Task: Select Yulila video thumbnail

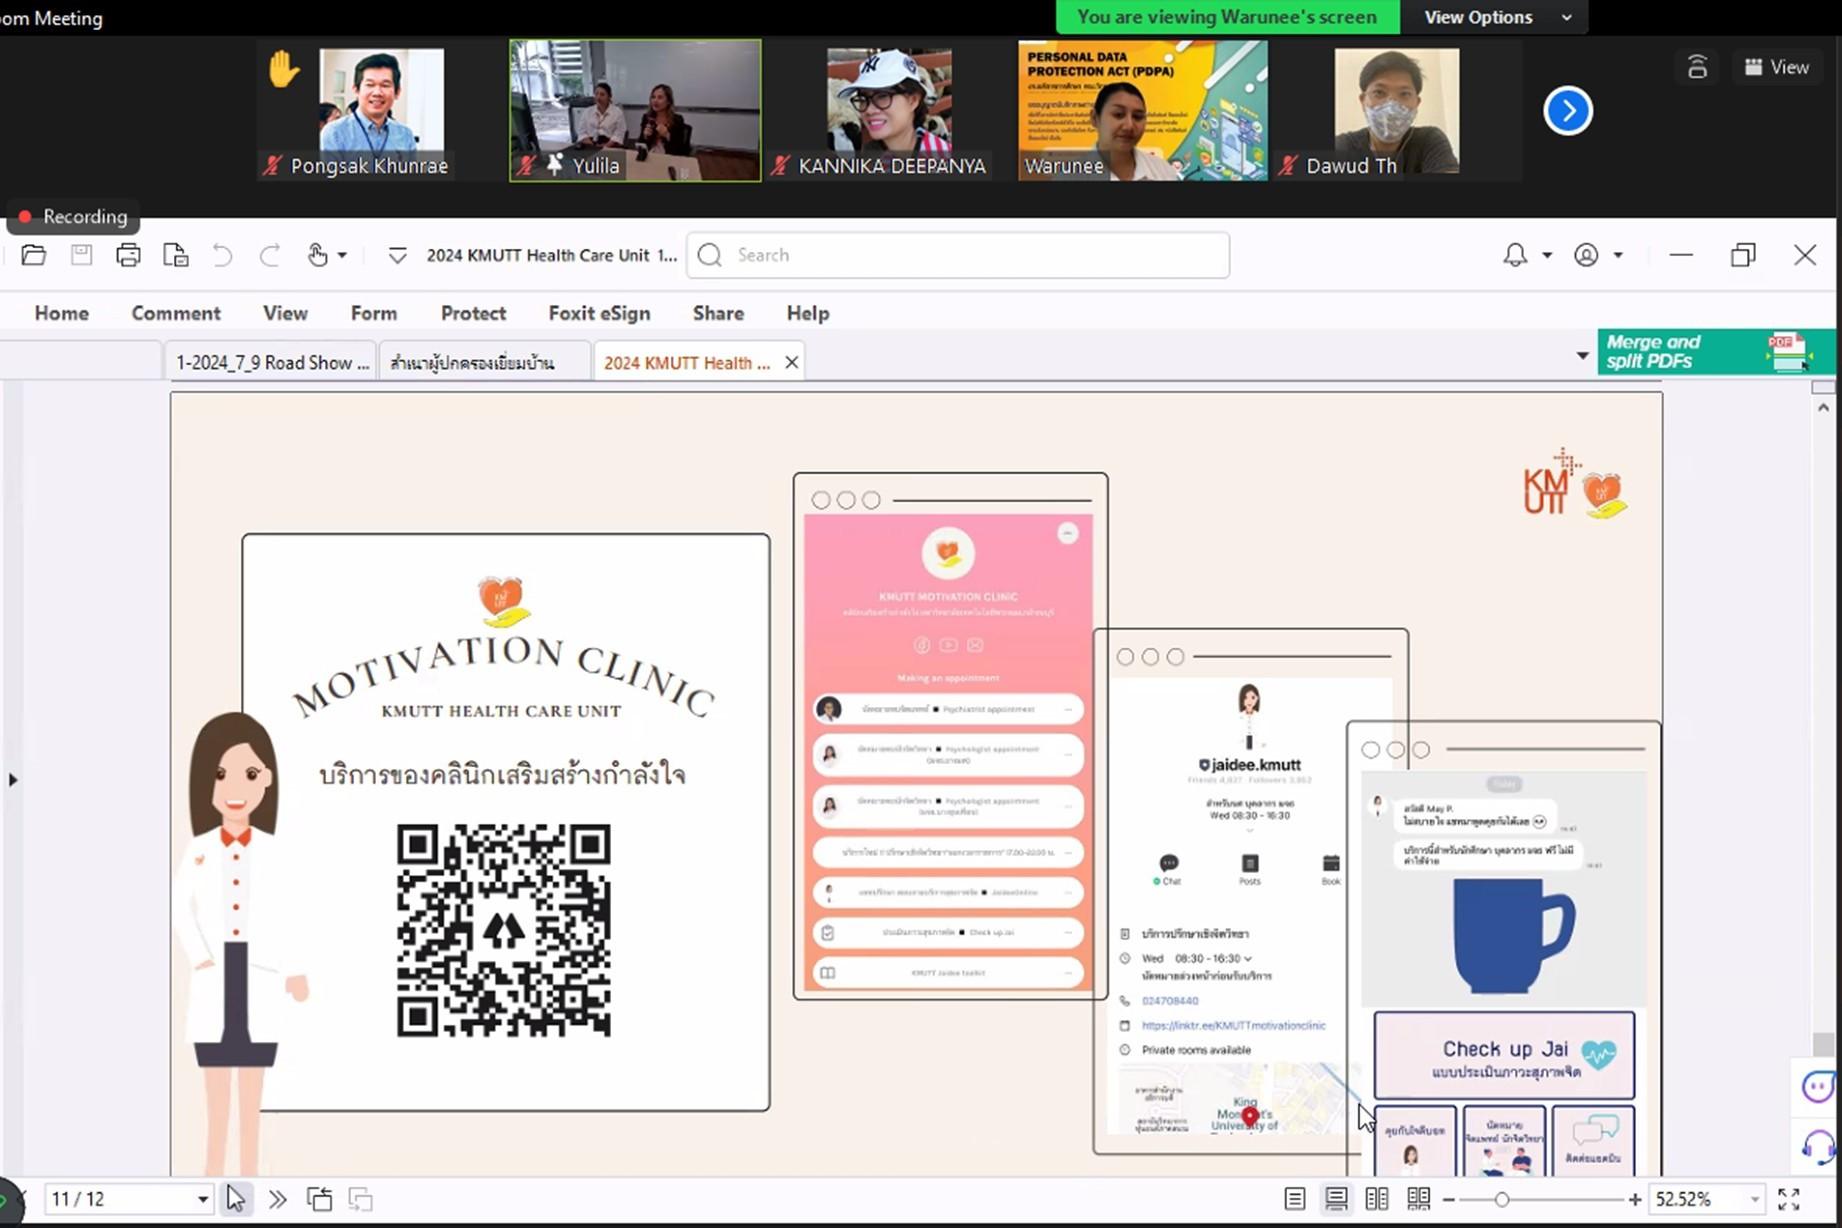Action: 635,111
